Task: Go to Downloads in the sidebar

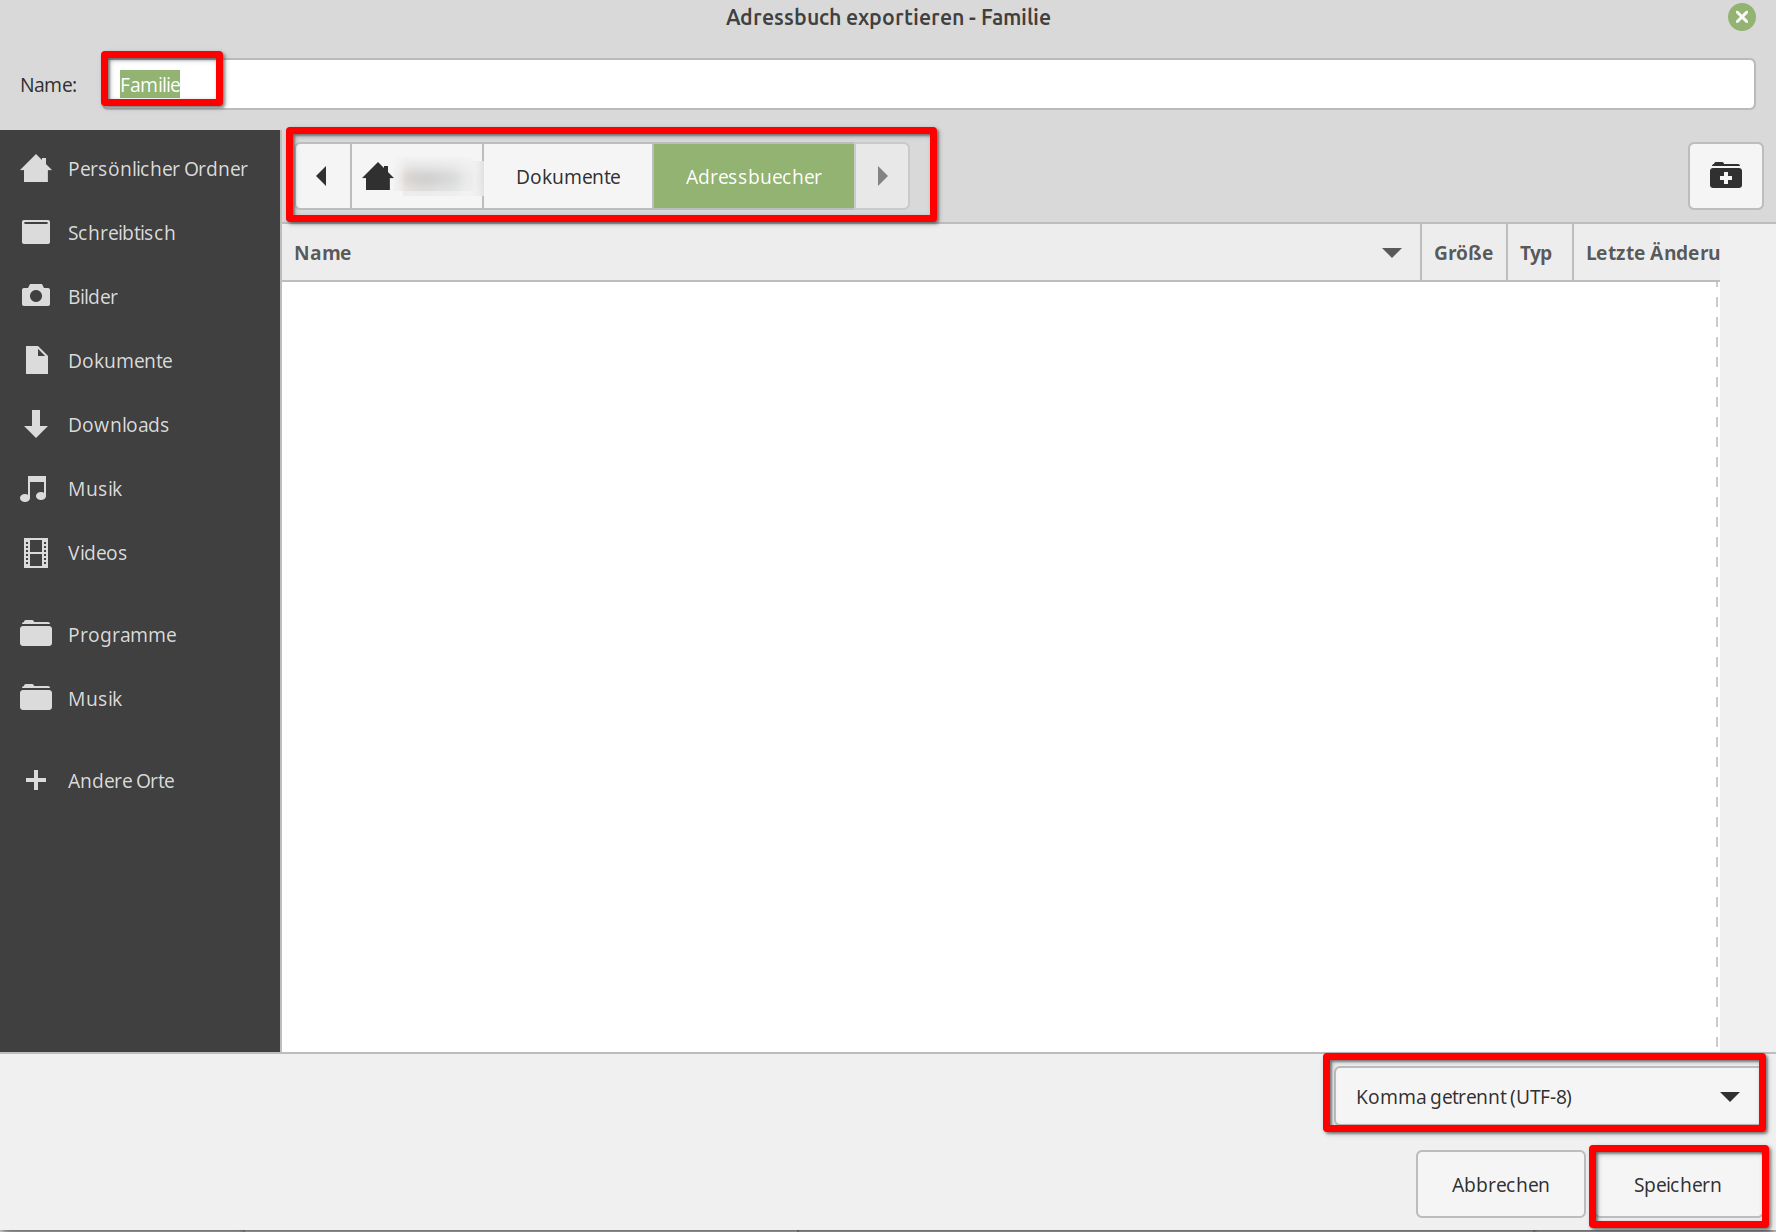Action: coord(118,425)
